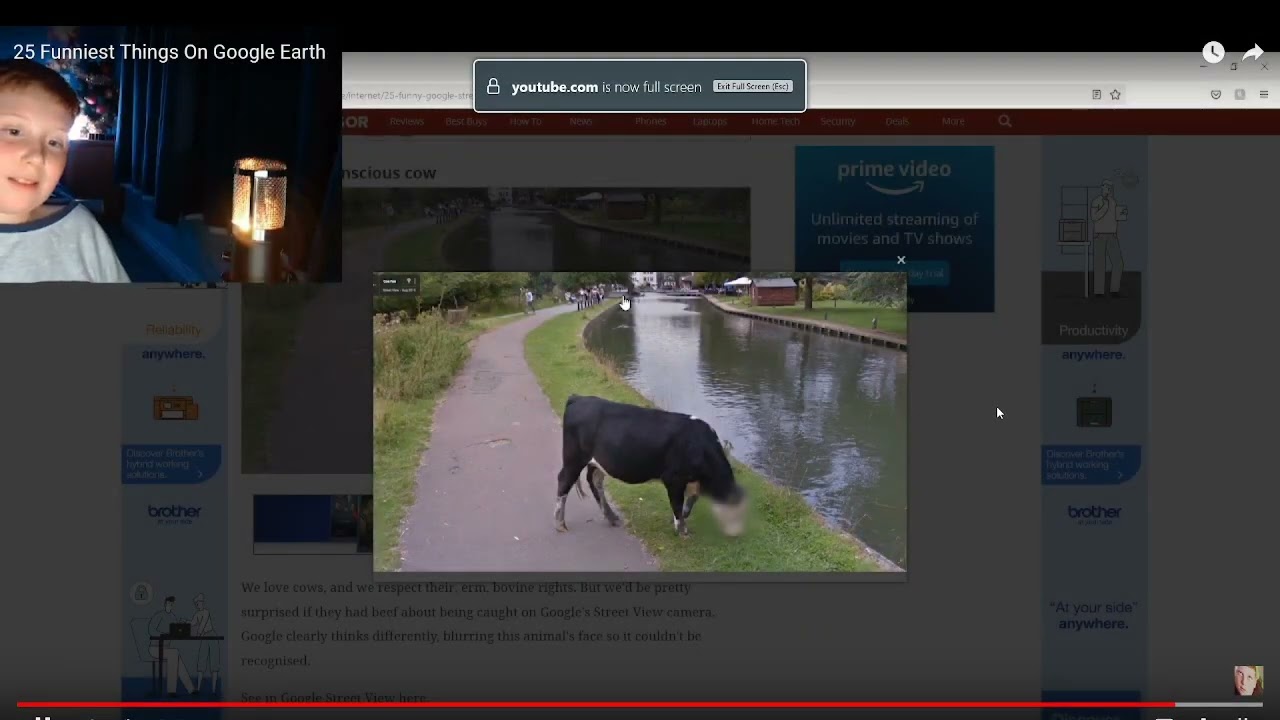Open the browser hamburger menu

point(1264,95)
